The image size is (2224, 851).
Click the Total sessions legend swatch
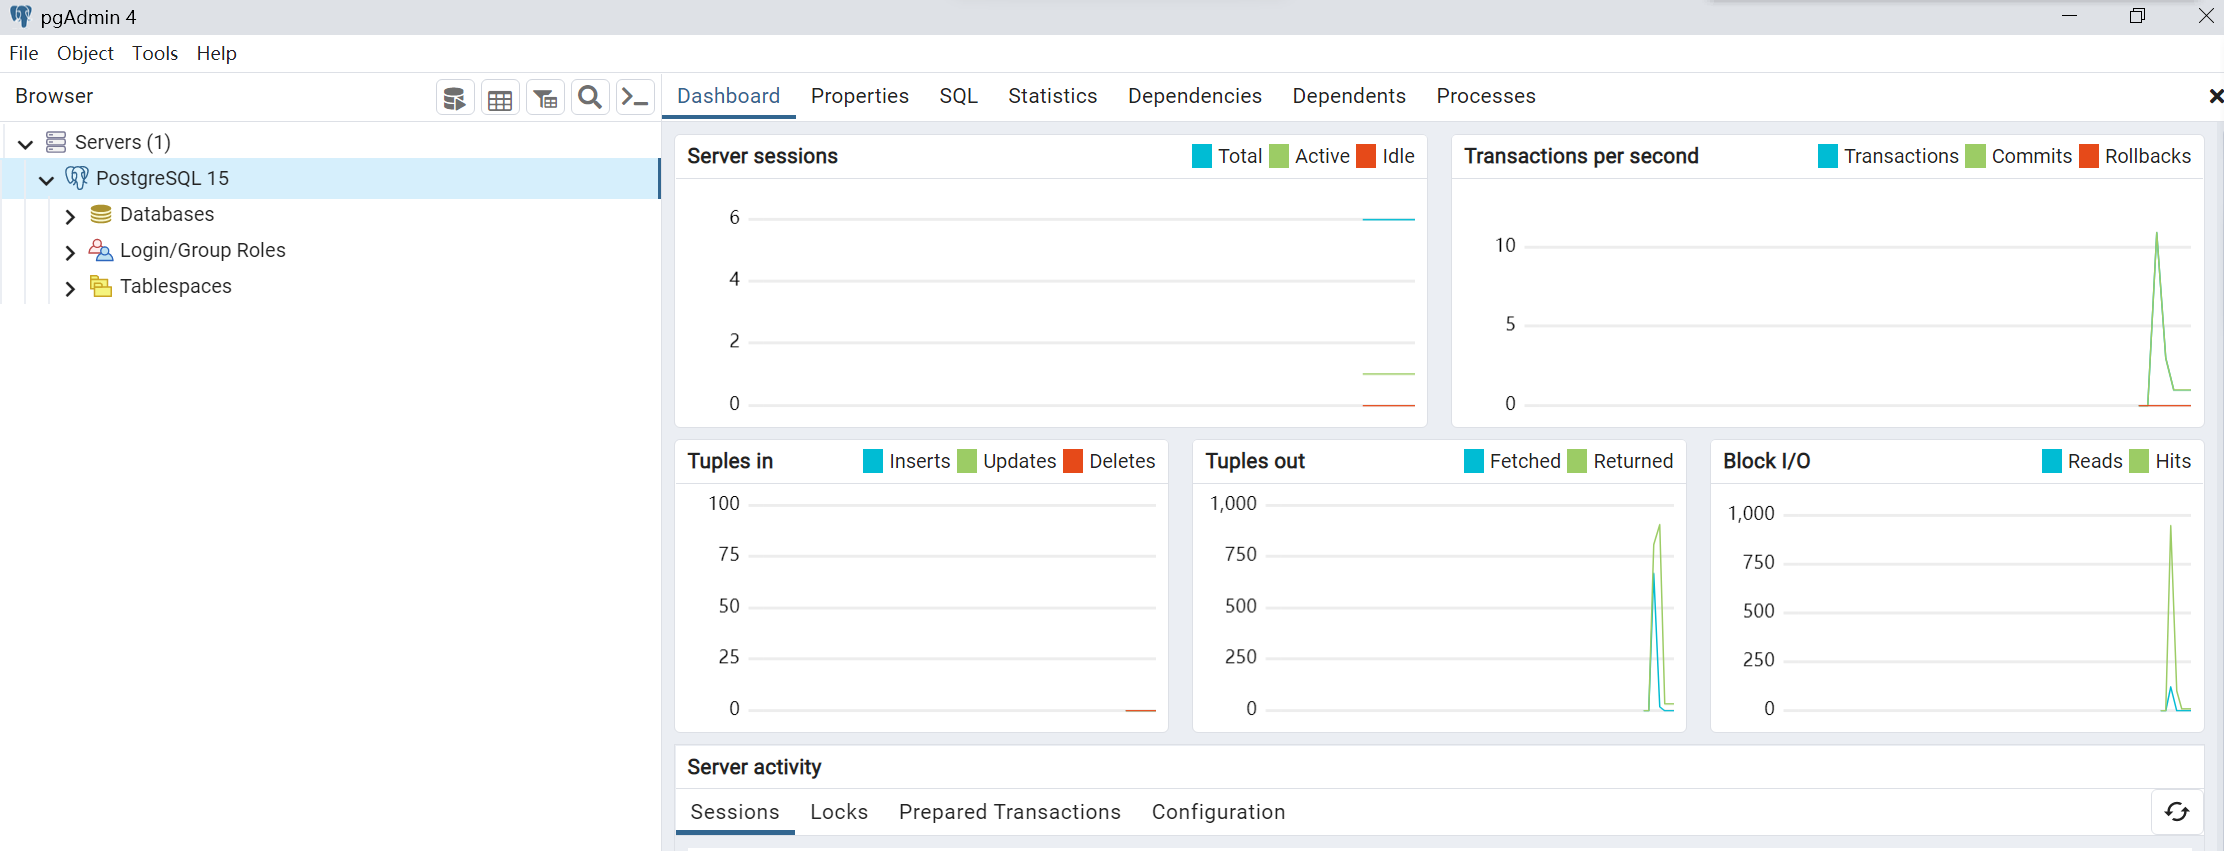point(1202,156)
